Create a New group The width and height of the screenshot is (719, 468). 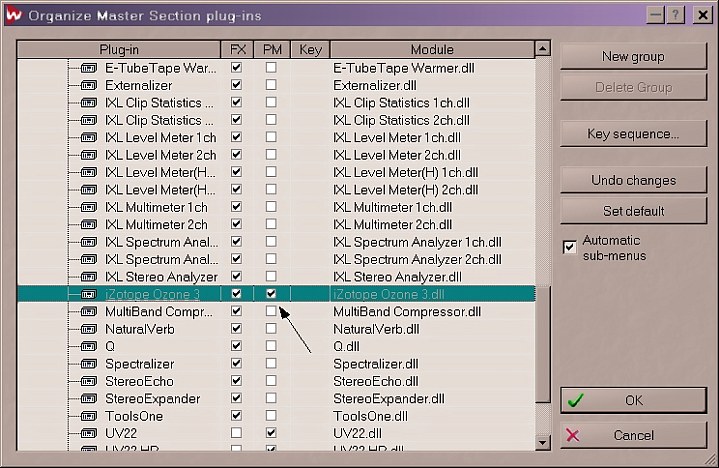pos(633,56)
